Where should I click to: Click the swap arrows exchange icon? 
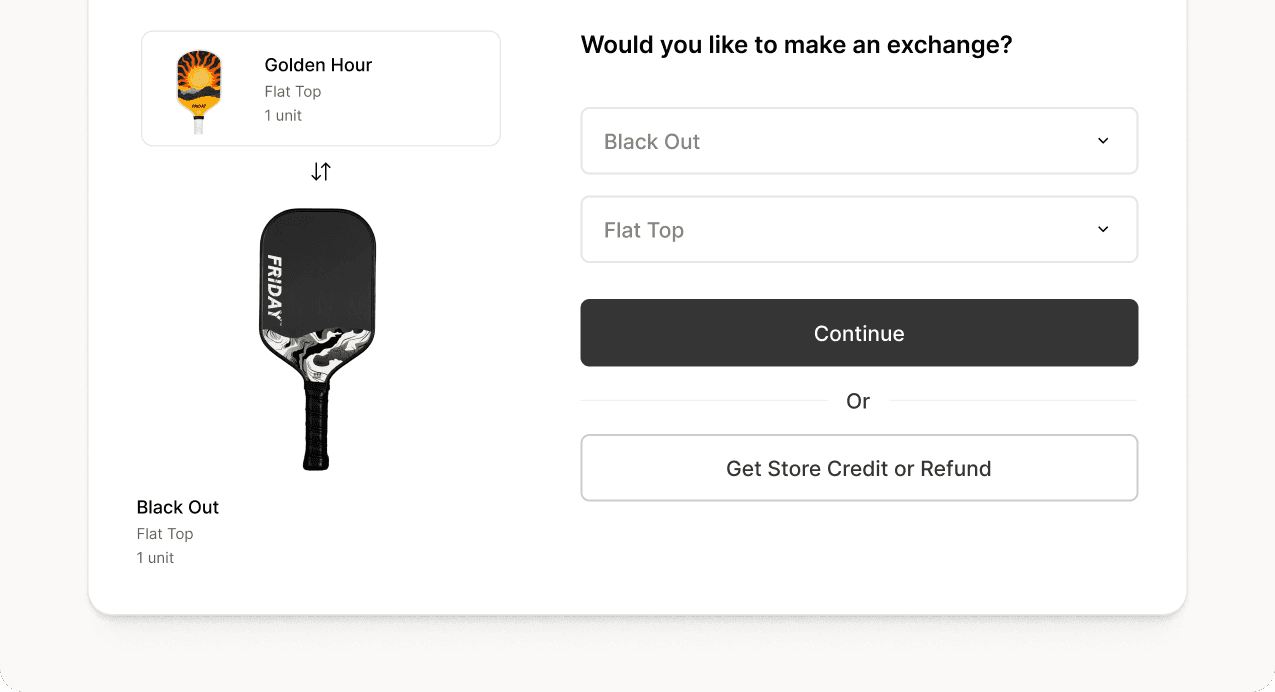pyautogui.click(x=320, y=172)
